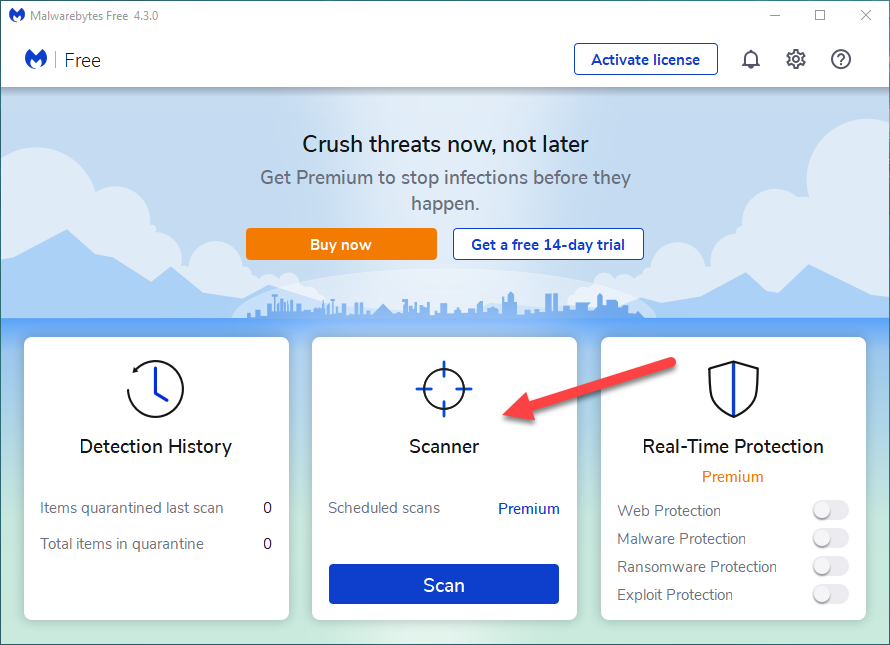Open the notifications bell

(x=751, y=60)
